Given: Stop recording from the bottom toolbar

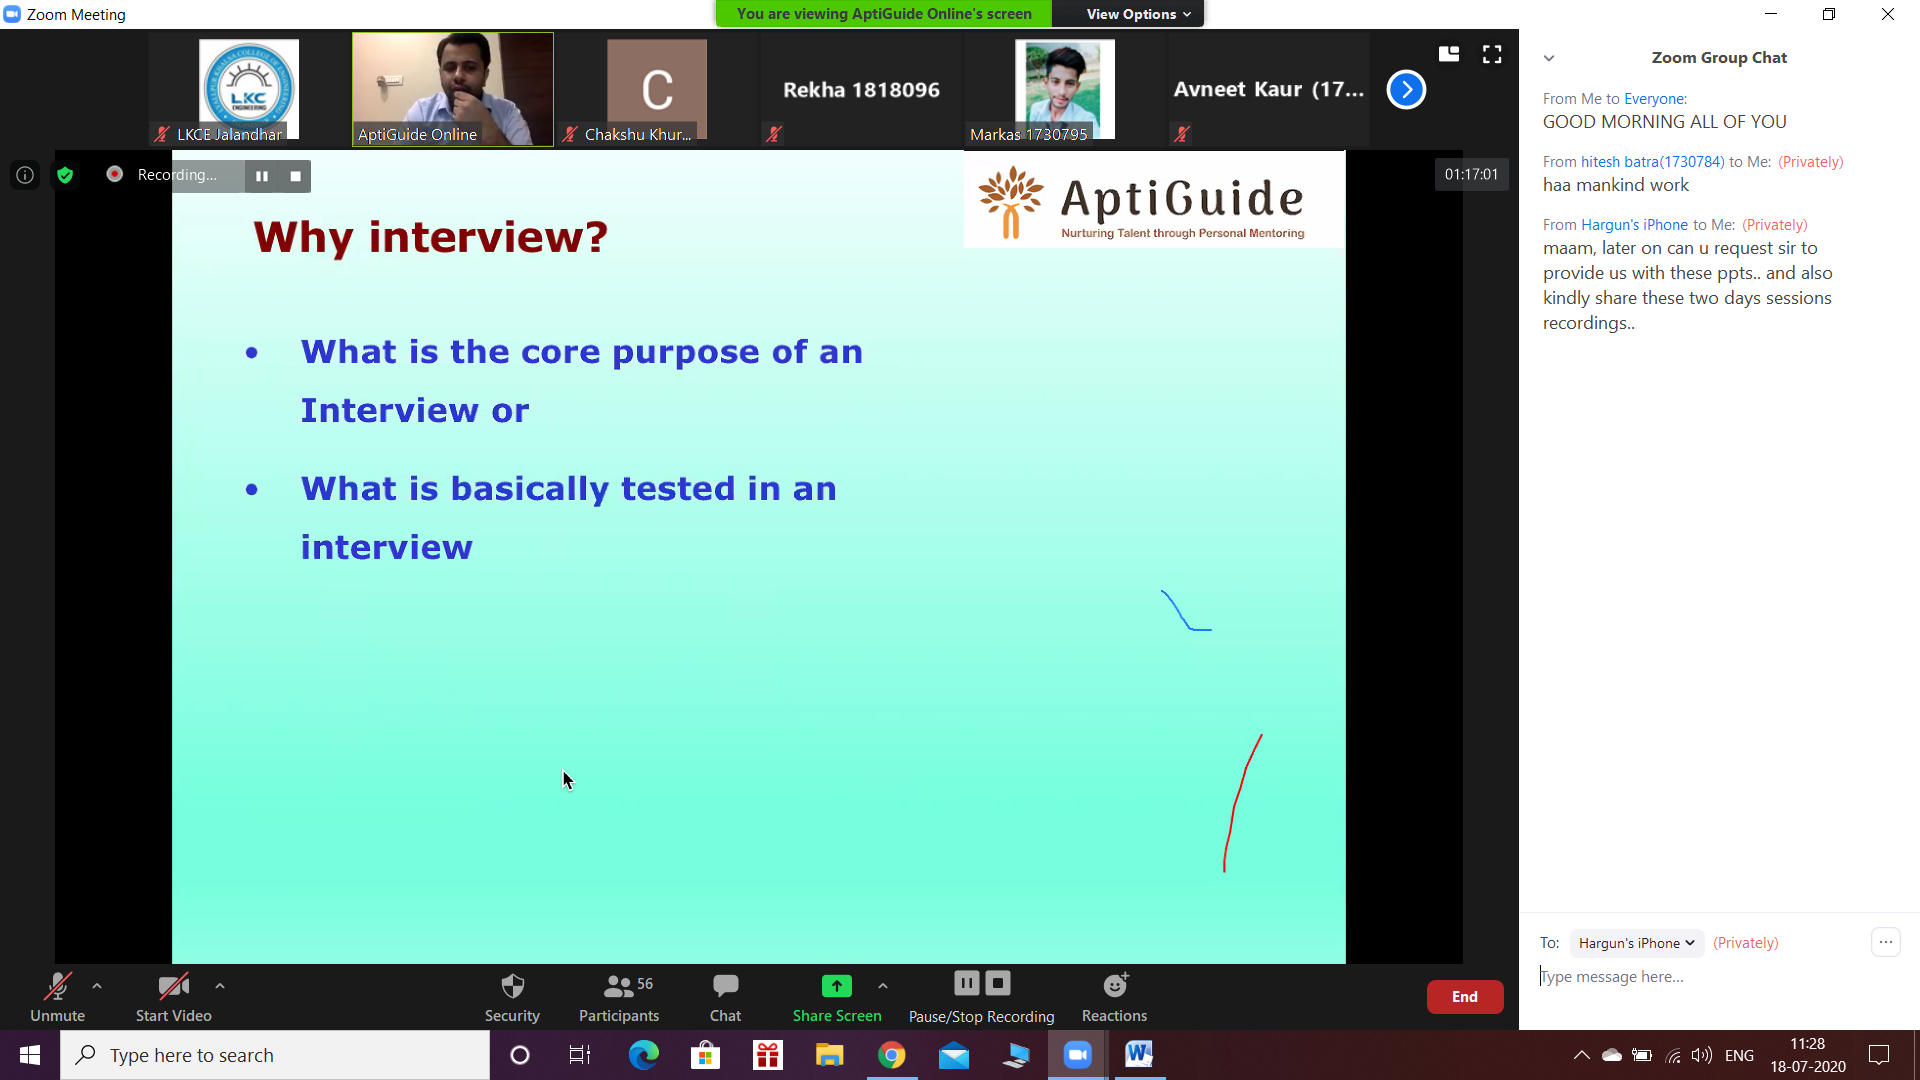Looking at the screenshot, I should point(998,983).
